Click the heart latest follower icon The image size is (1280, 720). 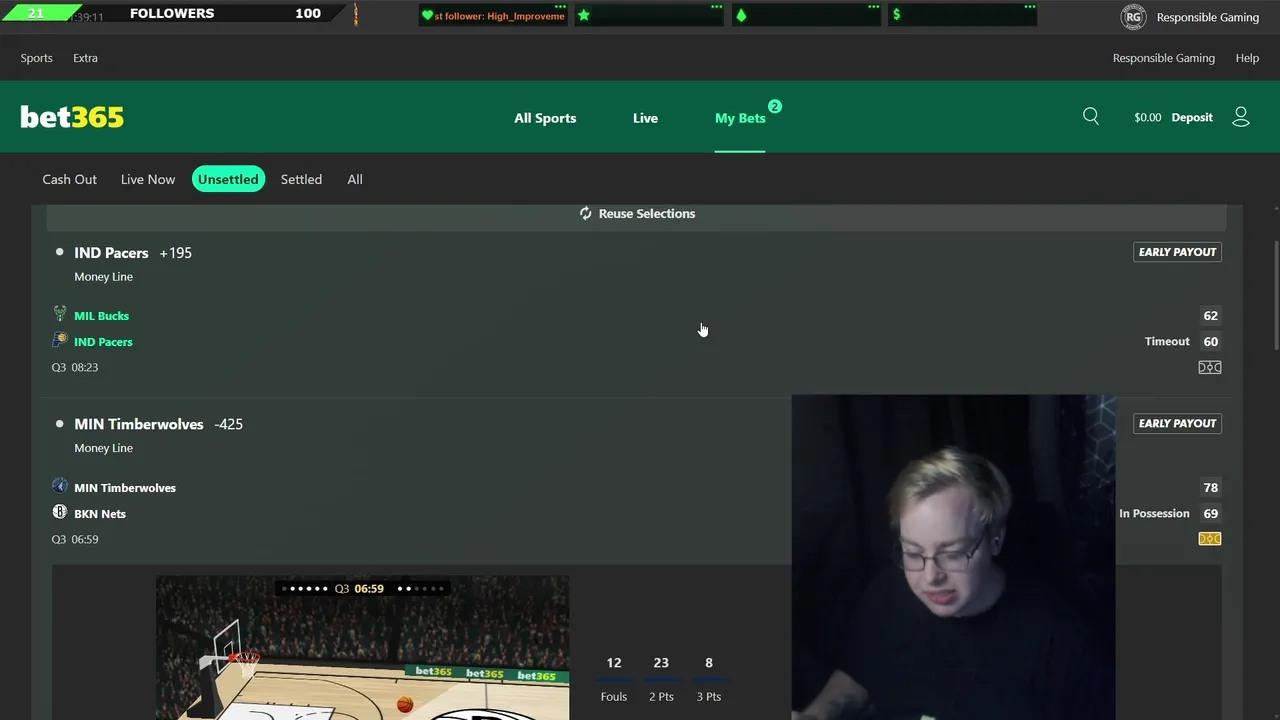pyautogui.click(x=427, y=15)
